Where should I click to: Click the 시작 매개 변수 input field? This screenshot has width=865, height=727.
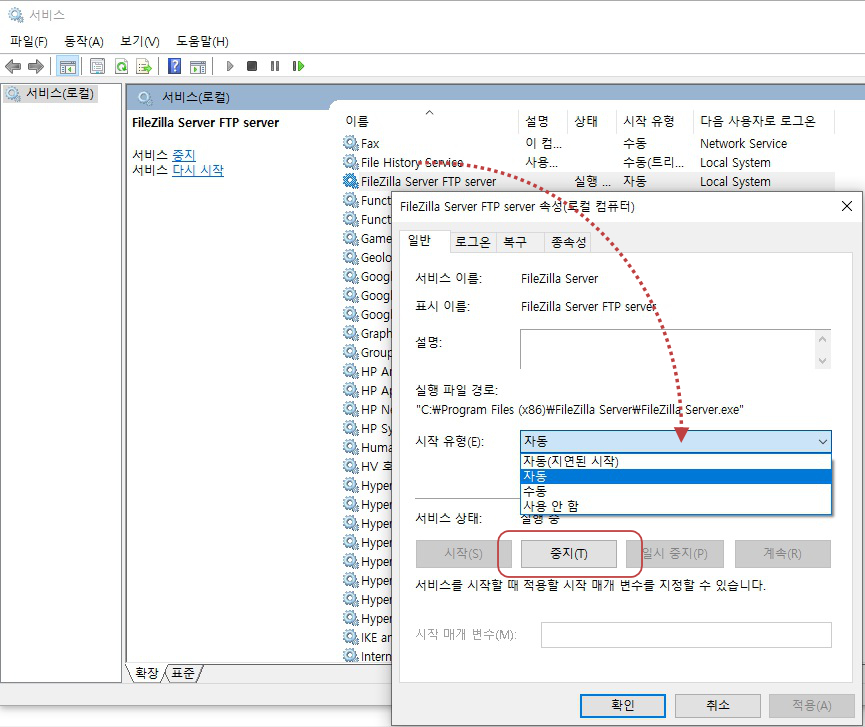click(686, 635)
